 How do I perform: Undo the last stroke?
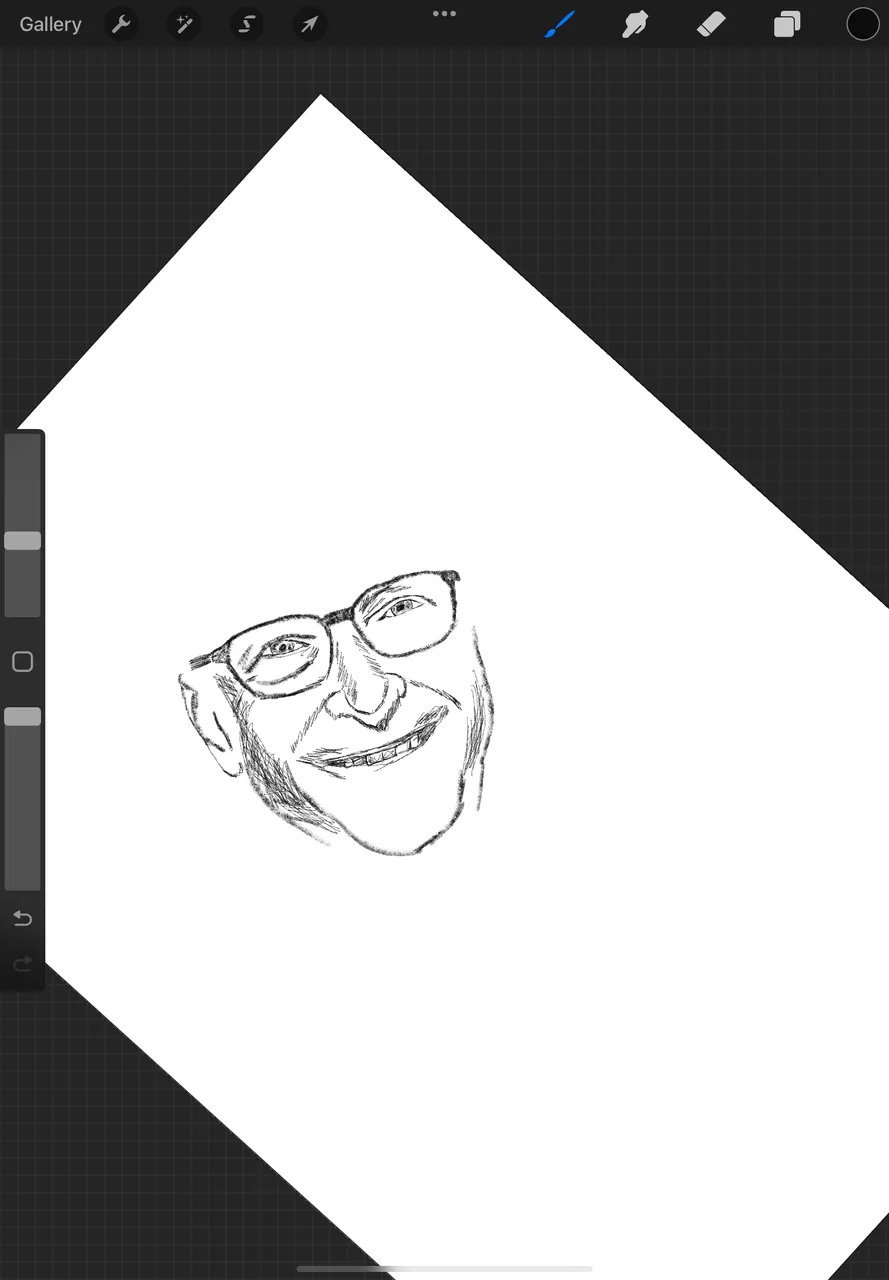(x=22, y=918)
